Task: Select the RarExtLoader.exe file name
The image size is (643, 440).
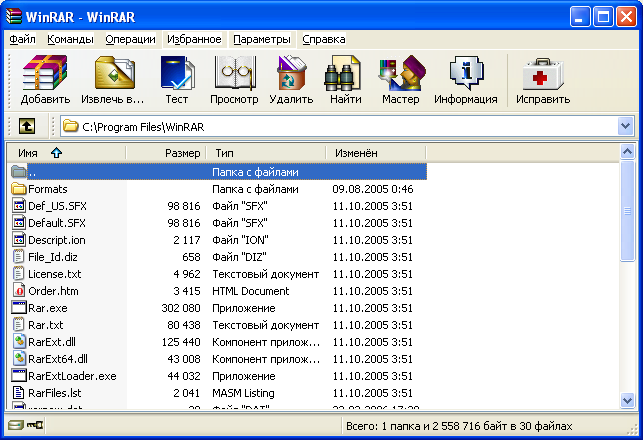Action: pyautogui.click(x=72, y=376)
